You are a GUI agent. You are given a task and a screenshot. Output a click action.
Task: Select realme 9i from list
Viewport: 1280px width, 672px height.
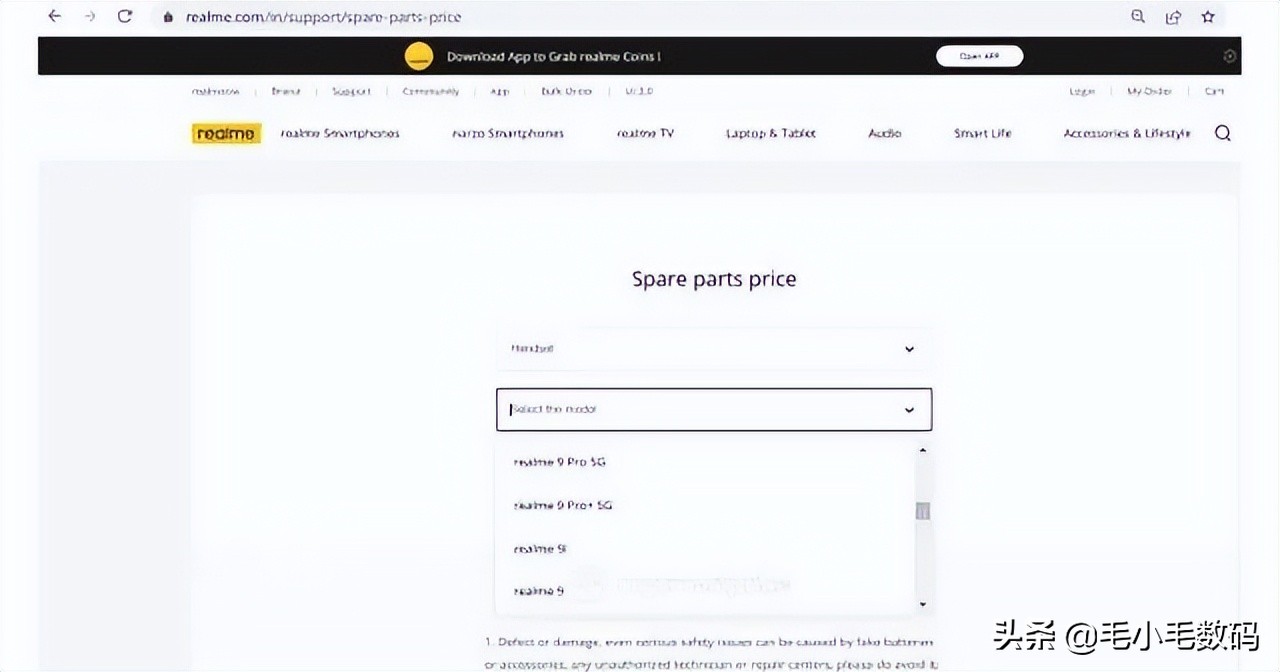click(705, 548)
